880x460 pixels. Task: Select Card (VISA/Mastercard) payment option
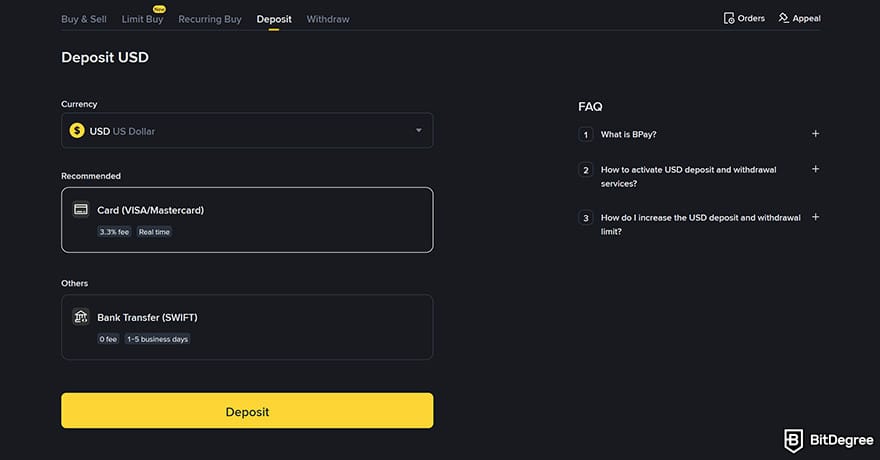(x=247, y=220)
